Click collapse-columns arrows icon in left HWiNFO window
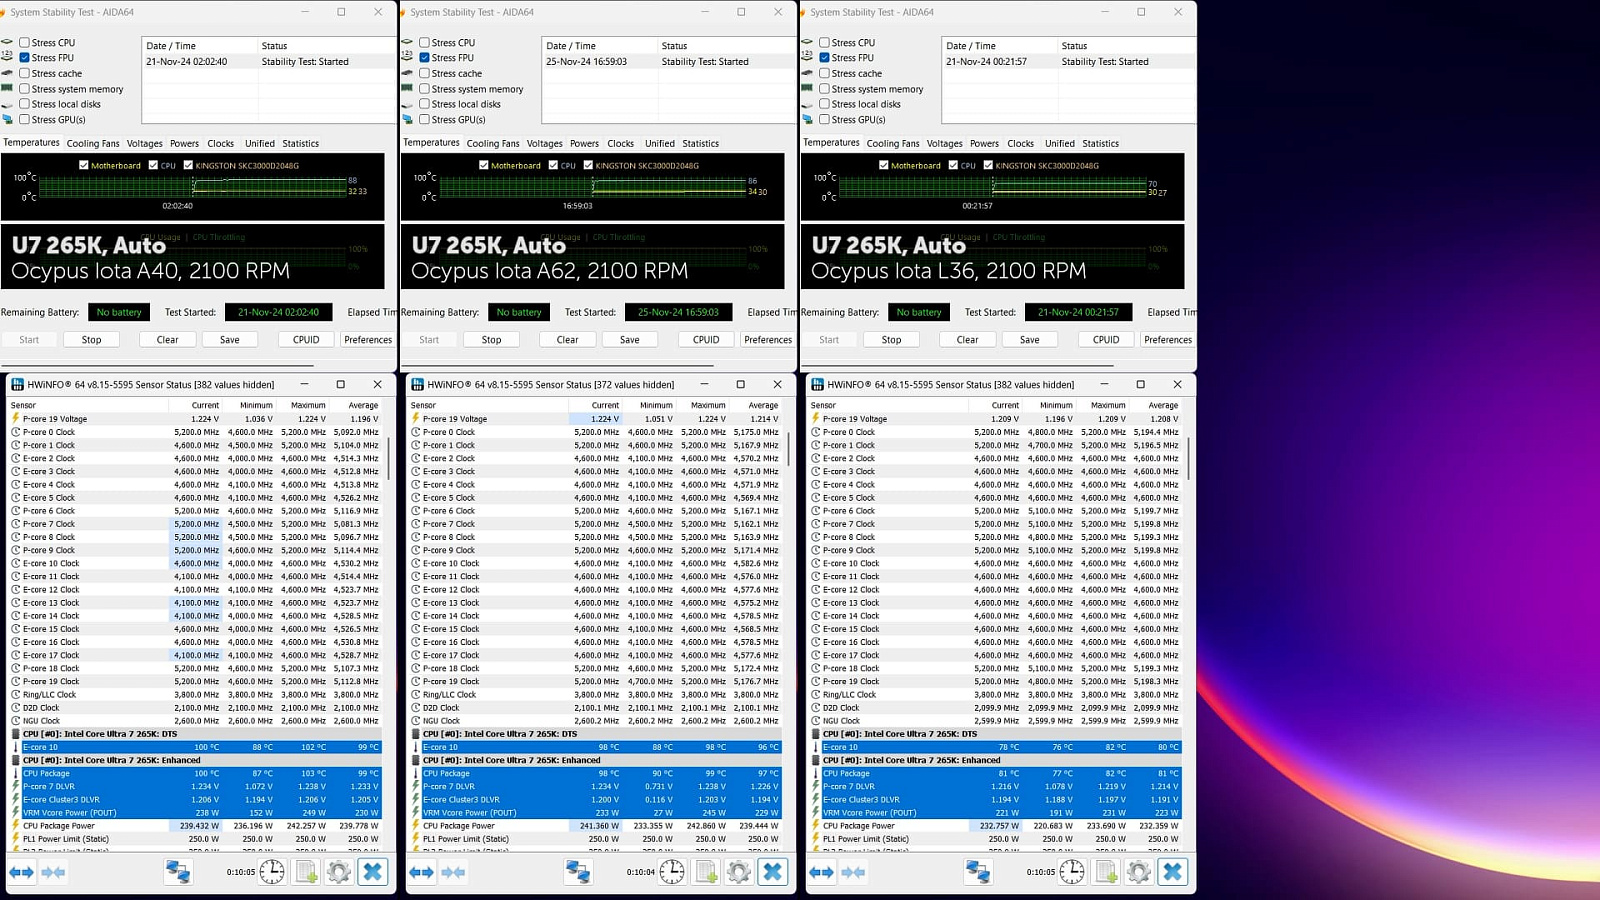Image resolution: width=1600 pixels, height=900 pixels. [x=53, y=872]
